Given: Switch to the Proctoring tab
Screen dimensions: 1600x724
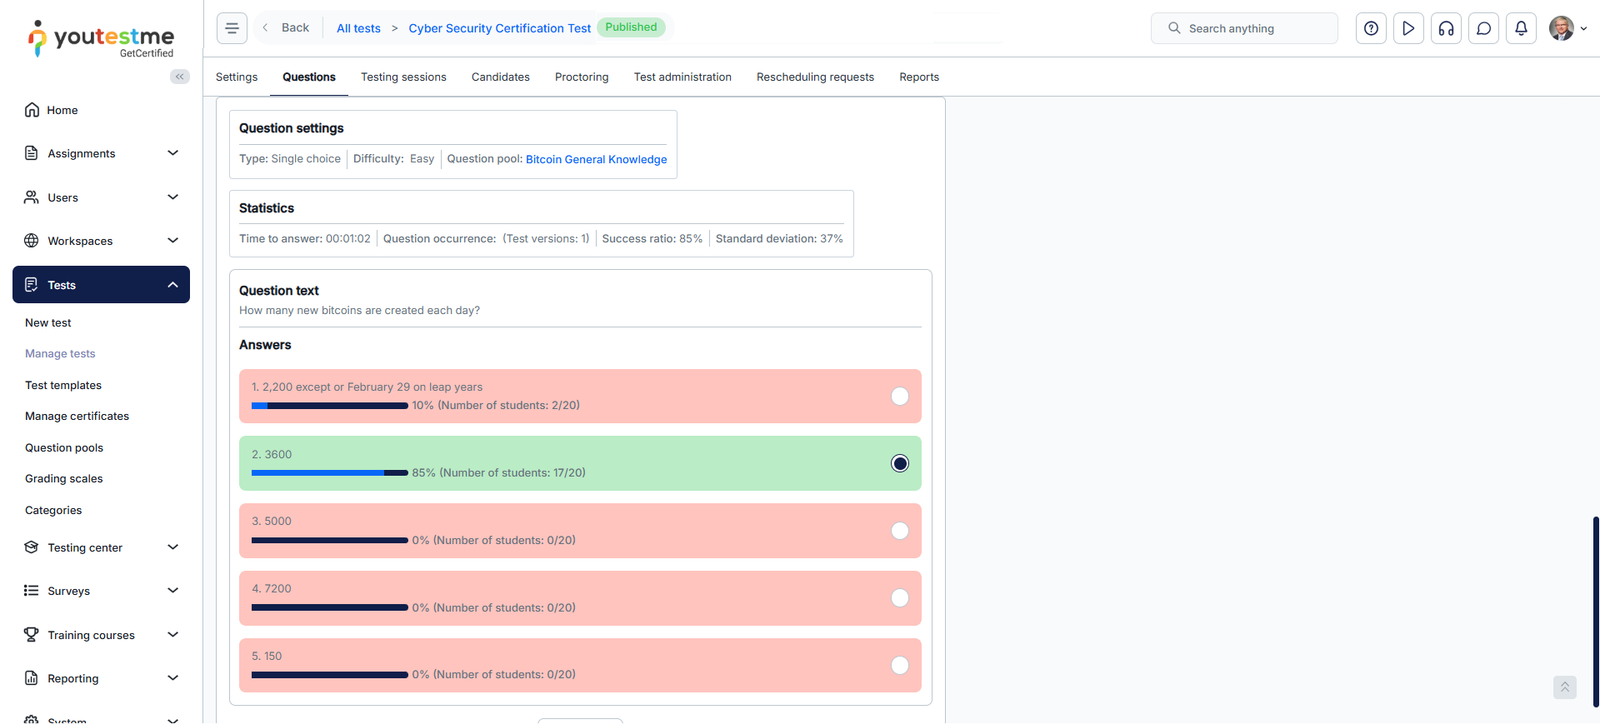Looking at the screenshot, I should tap(581, 77).
